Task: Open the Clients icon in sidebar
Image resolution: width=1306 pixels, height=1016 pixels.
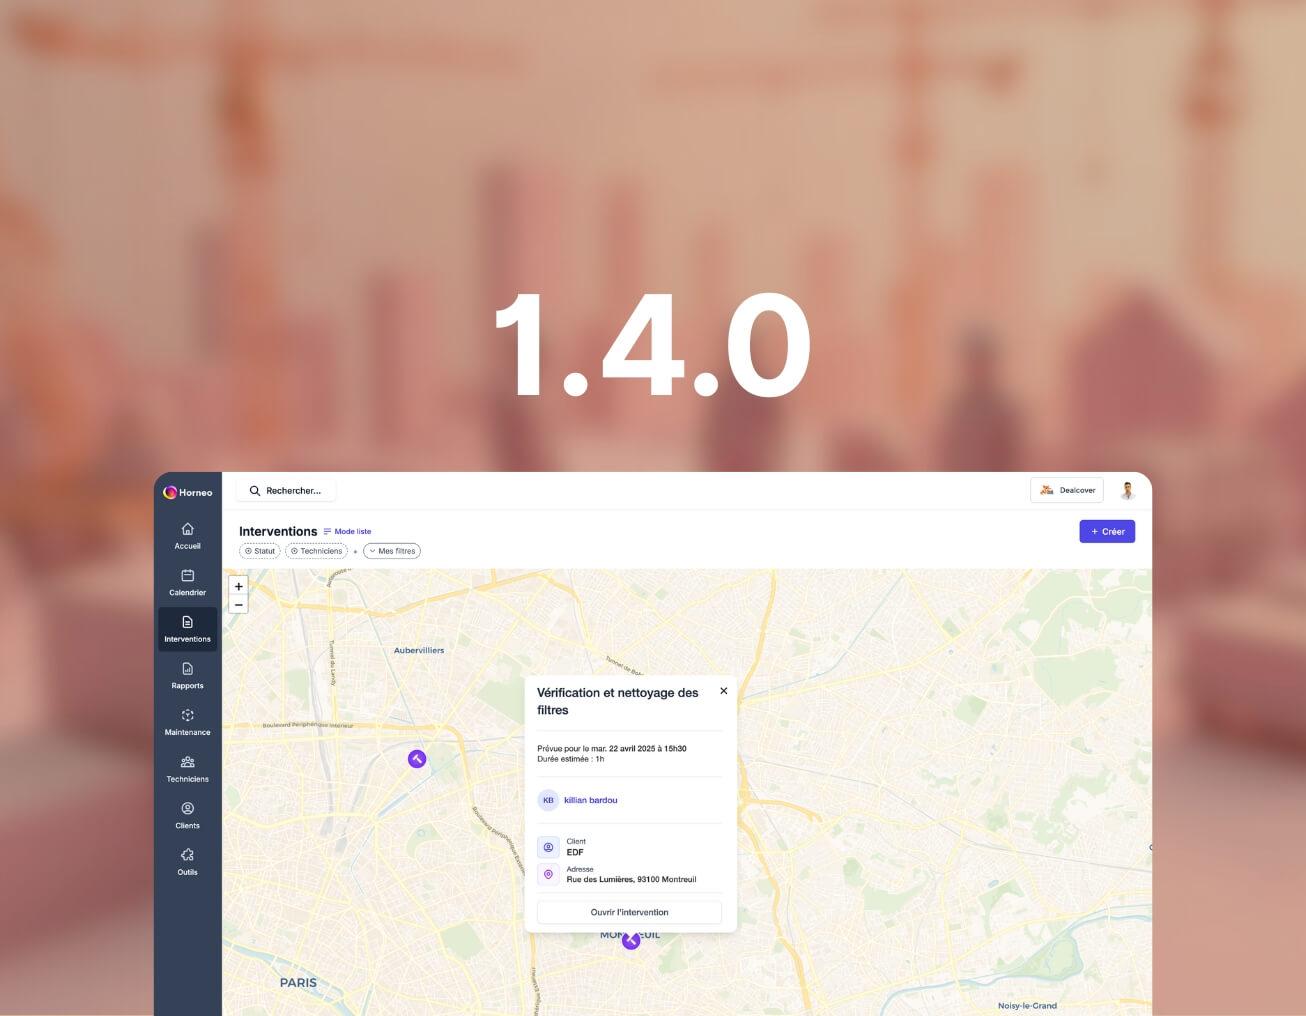Action: (x=187, y=809)
